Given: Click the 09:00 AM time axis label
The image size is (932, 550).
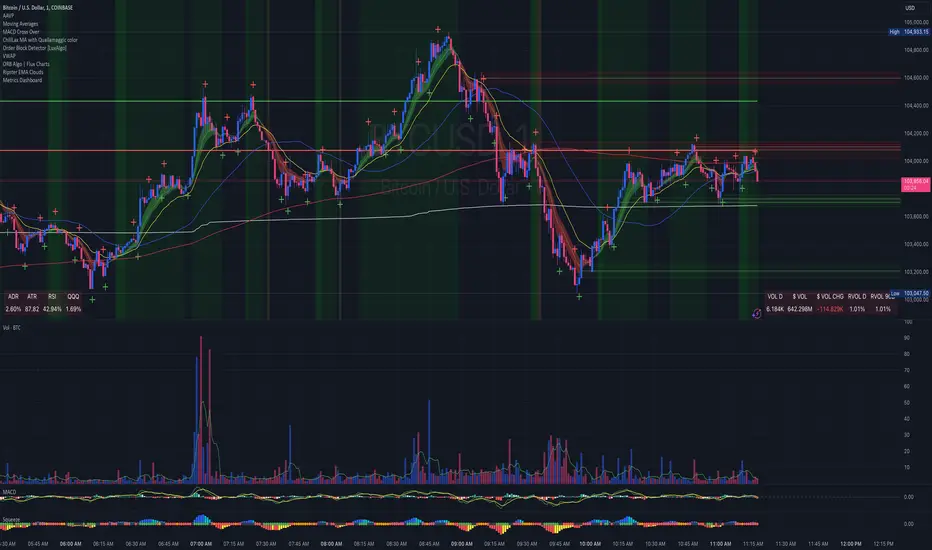Looking at the screenshot, I should click(461, 543).
